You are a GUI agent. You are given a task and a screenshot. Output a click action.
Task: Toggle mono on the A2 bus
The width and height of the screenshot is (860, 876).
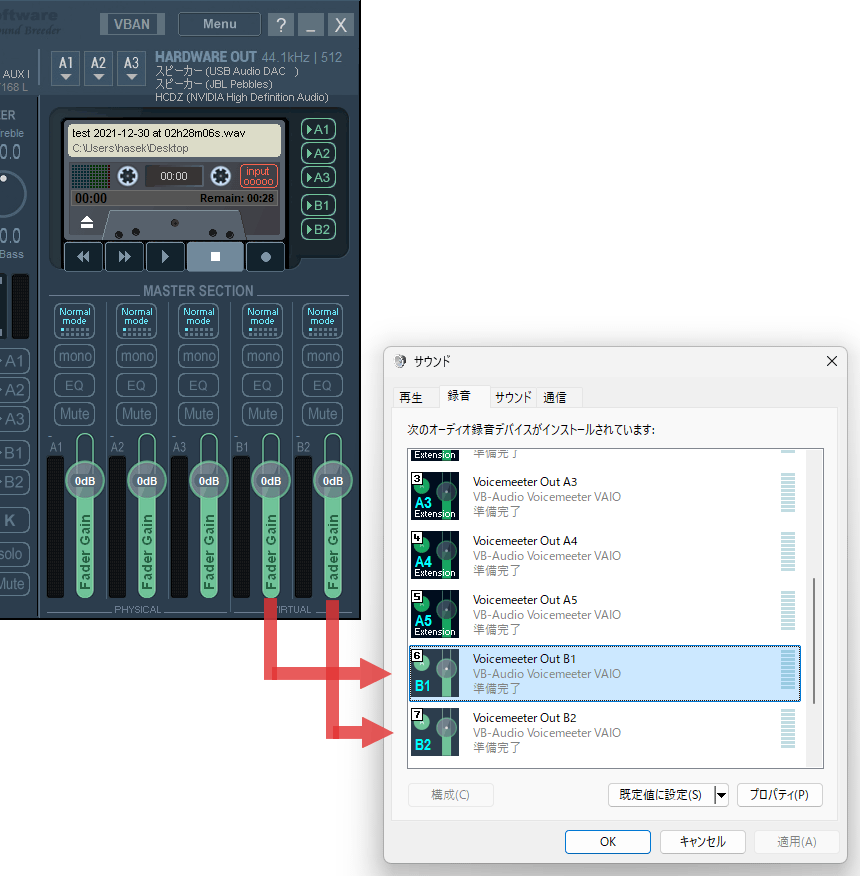(137, 356)
